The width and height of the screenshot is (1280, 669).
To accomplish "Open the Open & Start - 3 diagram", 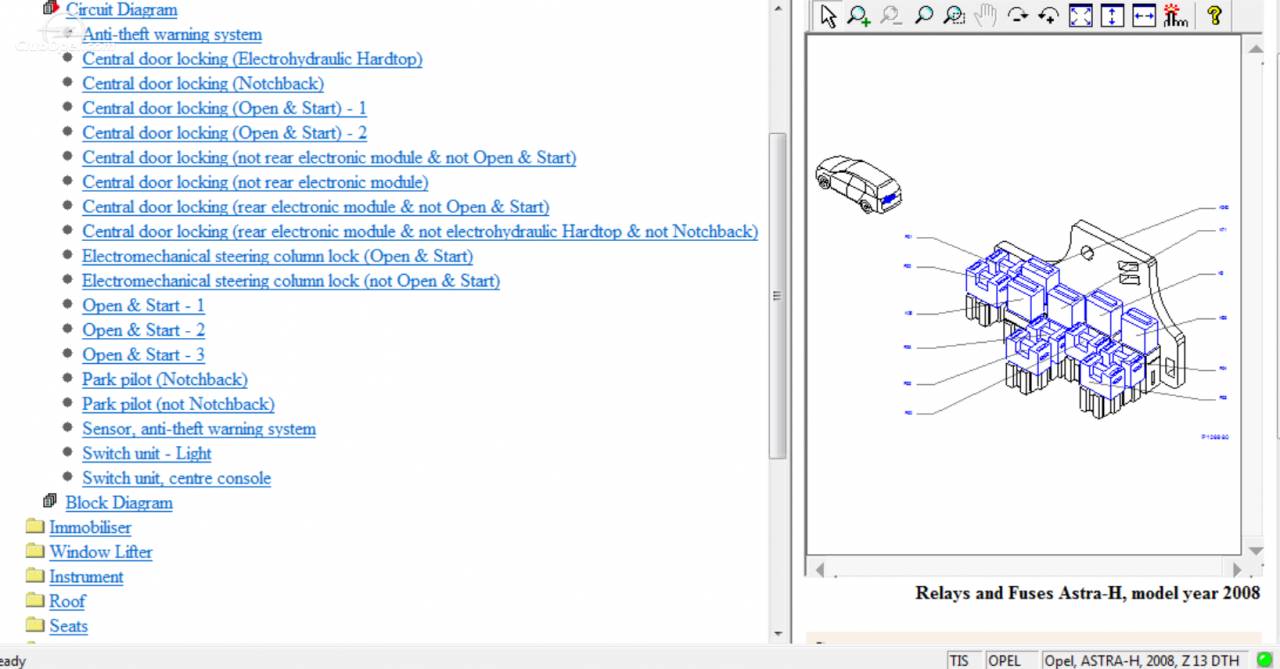I will coord(143,355).
